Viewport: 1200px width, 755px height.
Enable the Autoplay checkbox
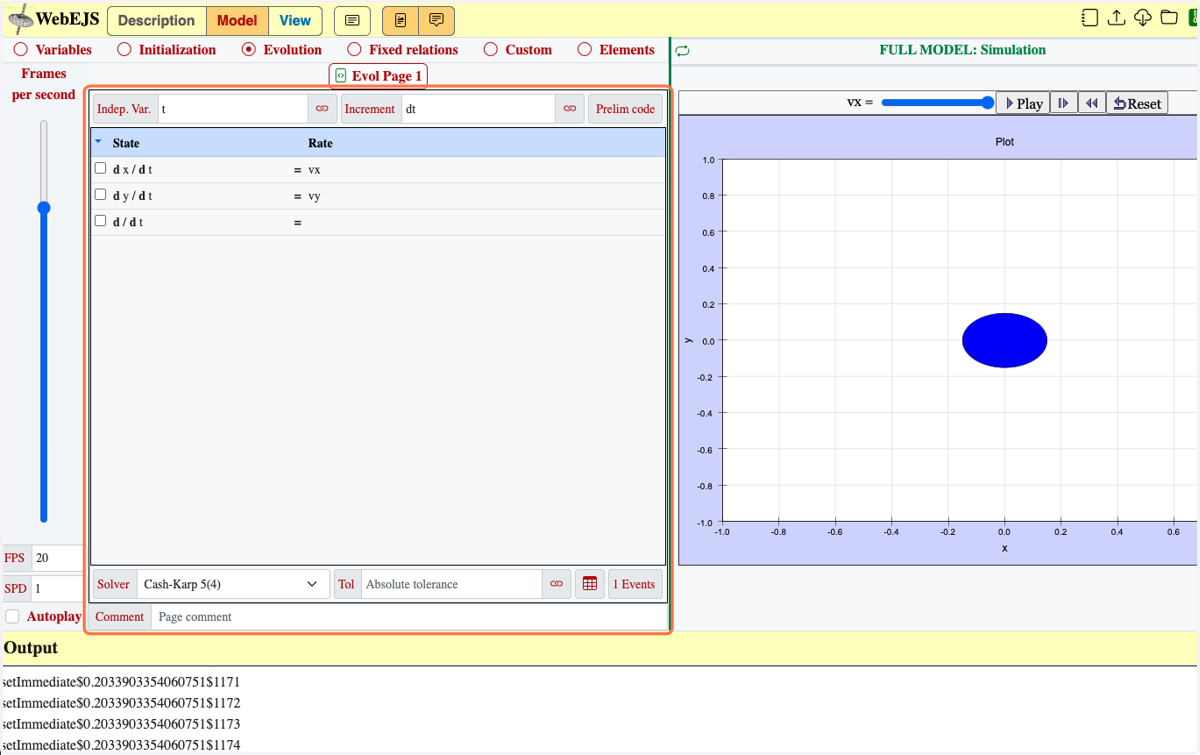pos(12,617)
